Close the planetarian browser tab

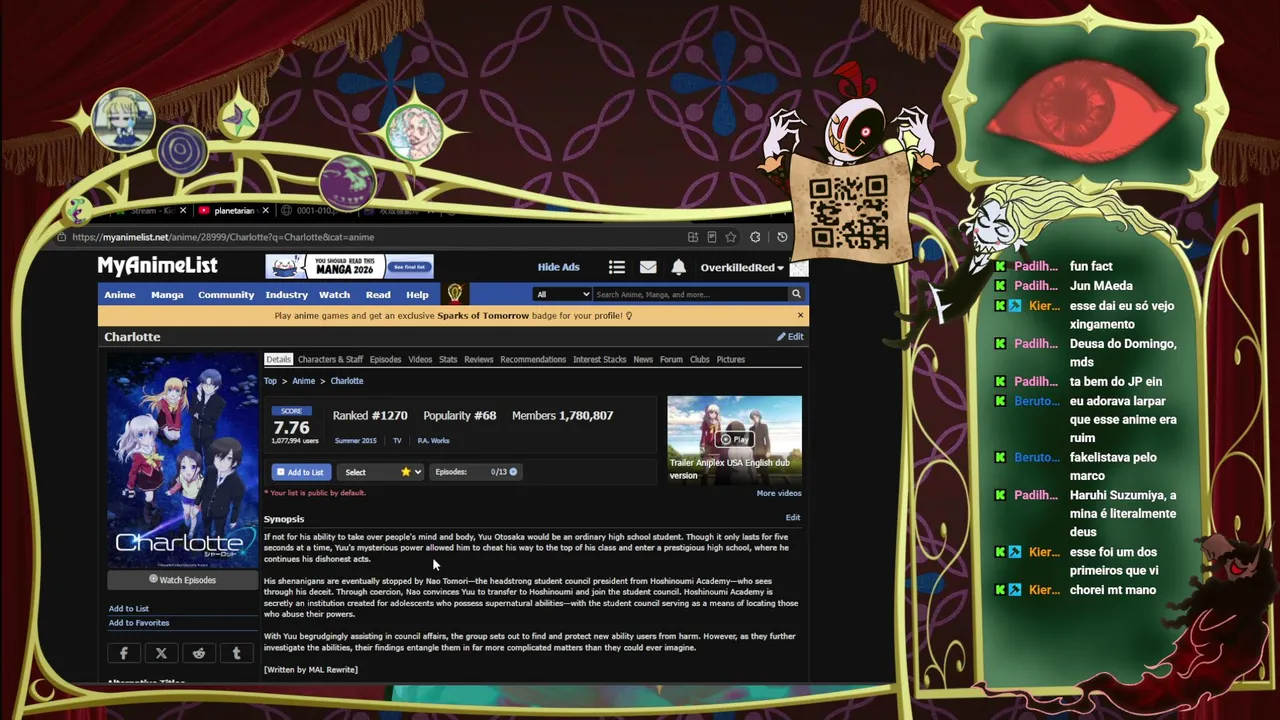(x=265, y=211)
